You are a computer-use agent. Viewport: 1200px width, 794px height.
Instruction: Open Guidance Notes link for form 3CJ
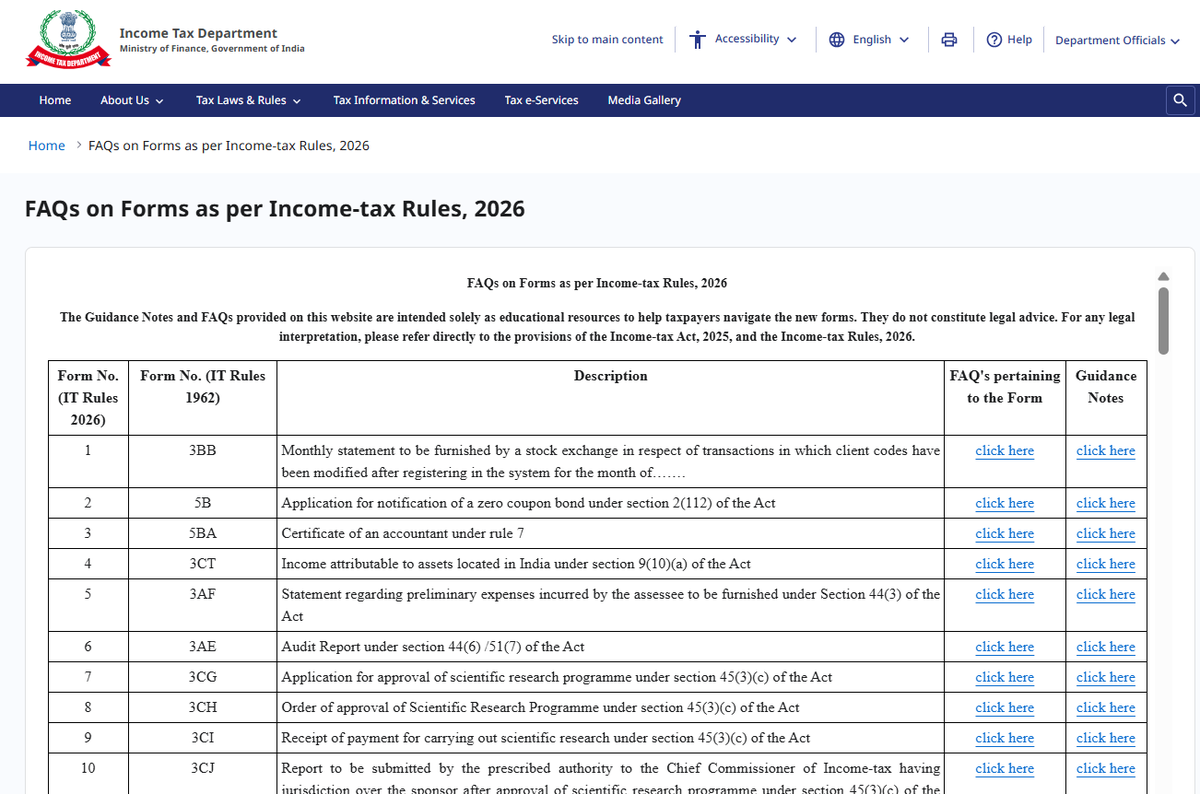(x=1106, y=768)
